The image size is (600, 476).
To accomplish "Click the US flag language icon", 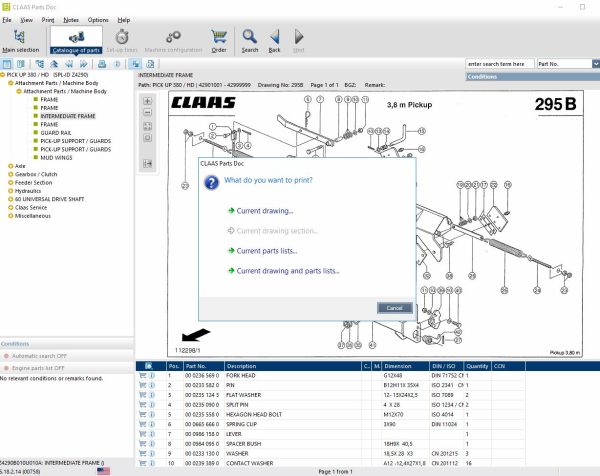I will [x=103, y=471].
